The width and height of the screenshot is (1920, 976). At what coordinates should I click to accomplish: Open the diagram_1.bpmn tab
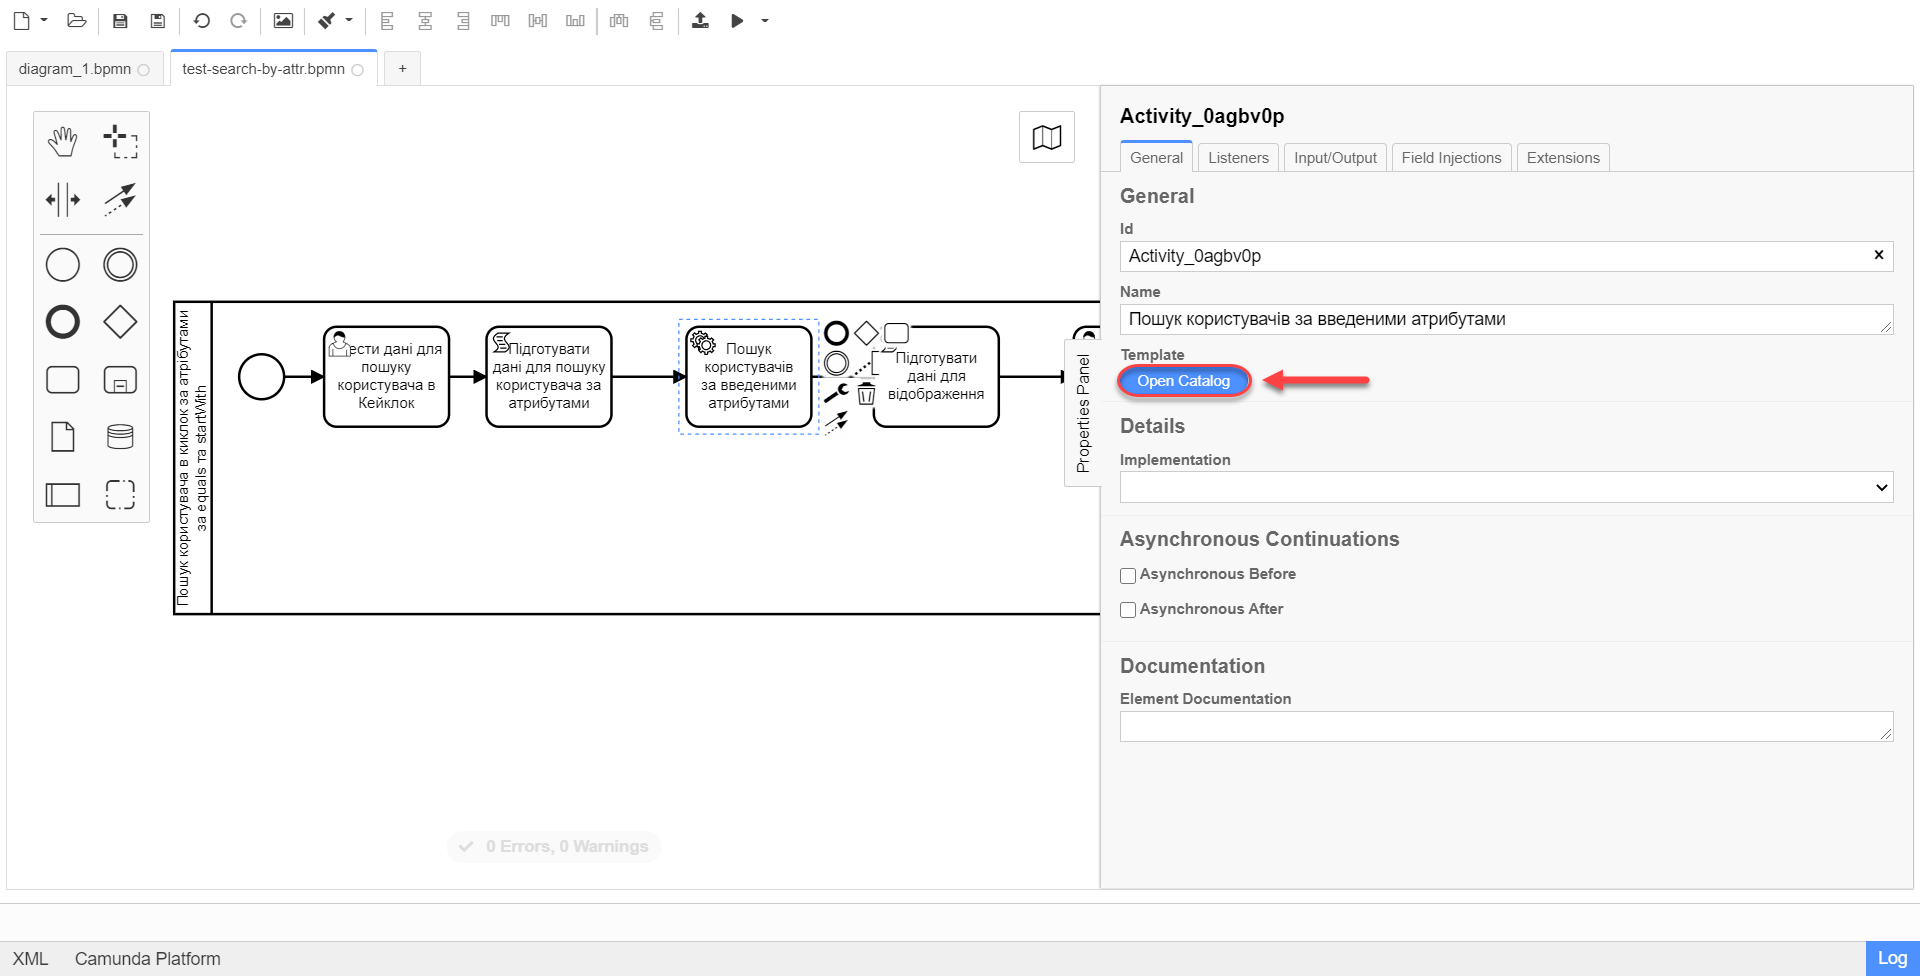point(75,69)
